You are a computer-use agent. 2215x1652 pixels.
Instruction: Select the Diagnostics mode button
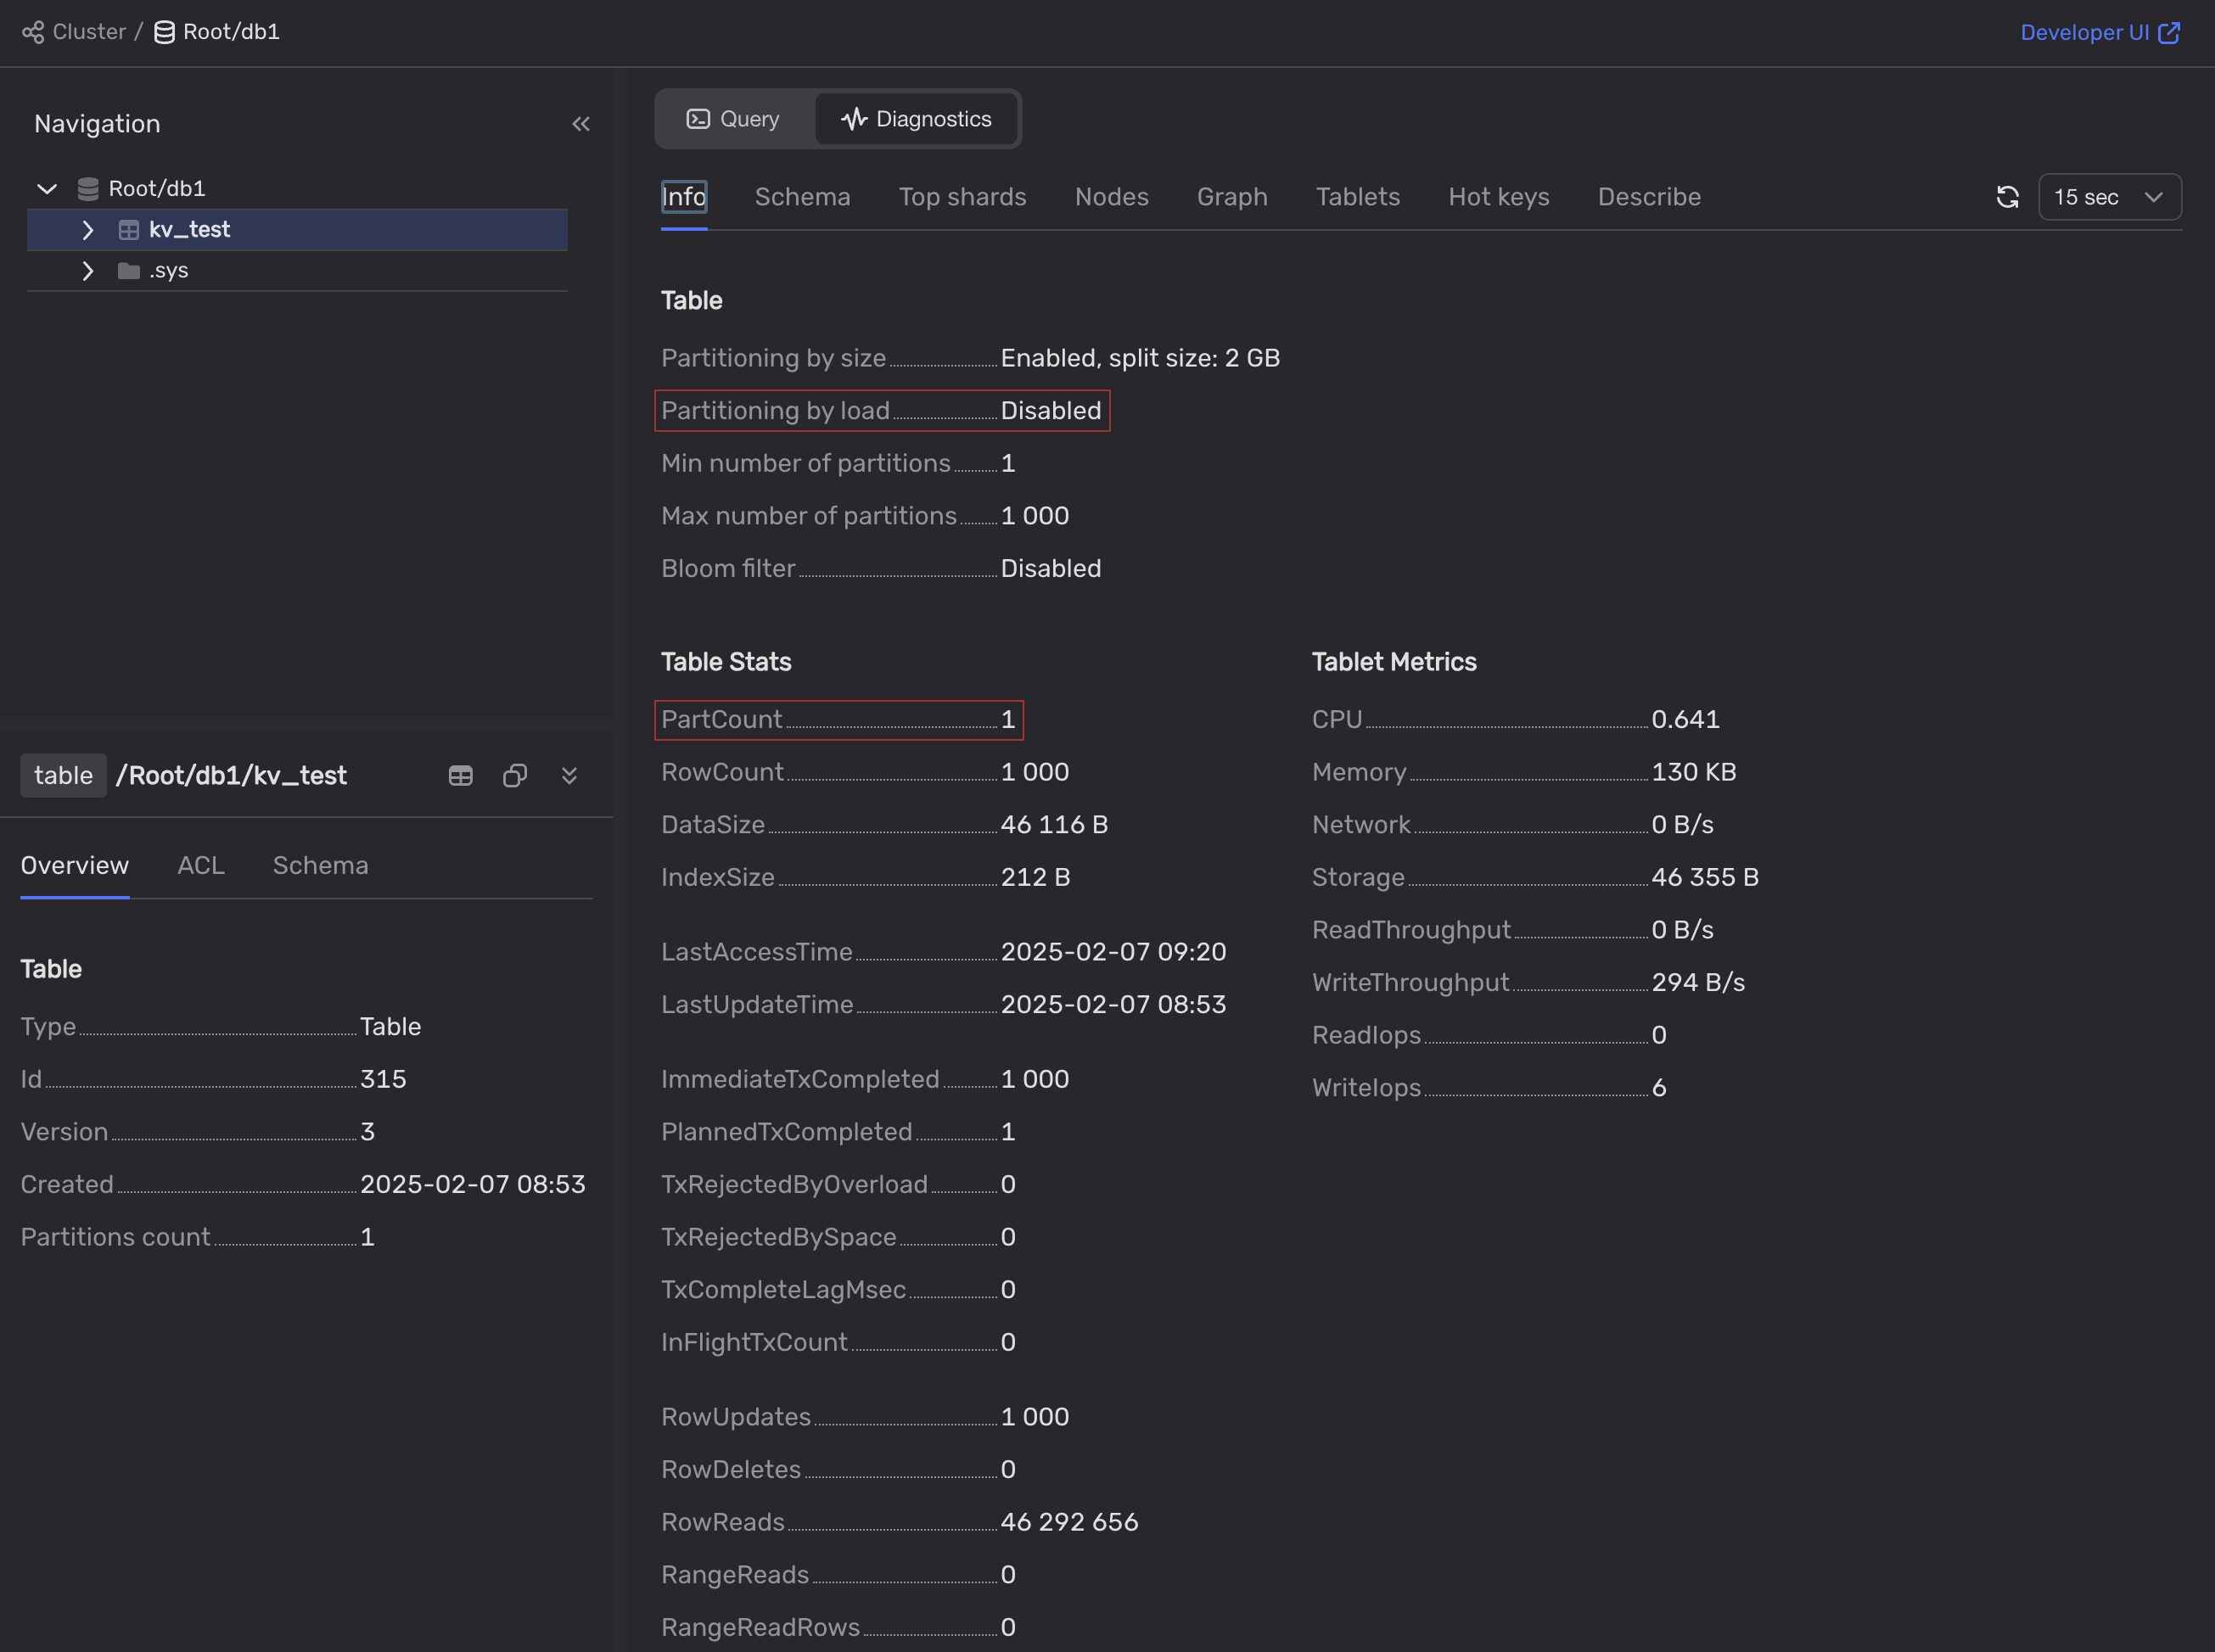916,119
